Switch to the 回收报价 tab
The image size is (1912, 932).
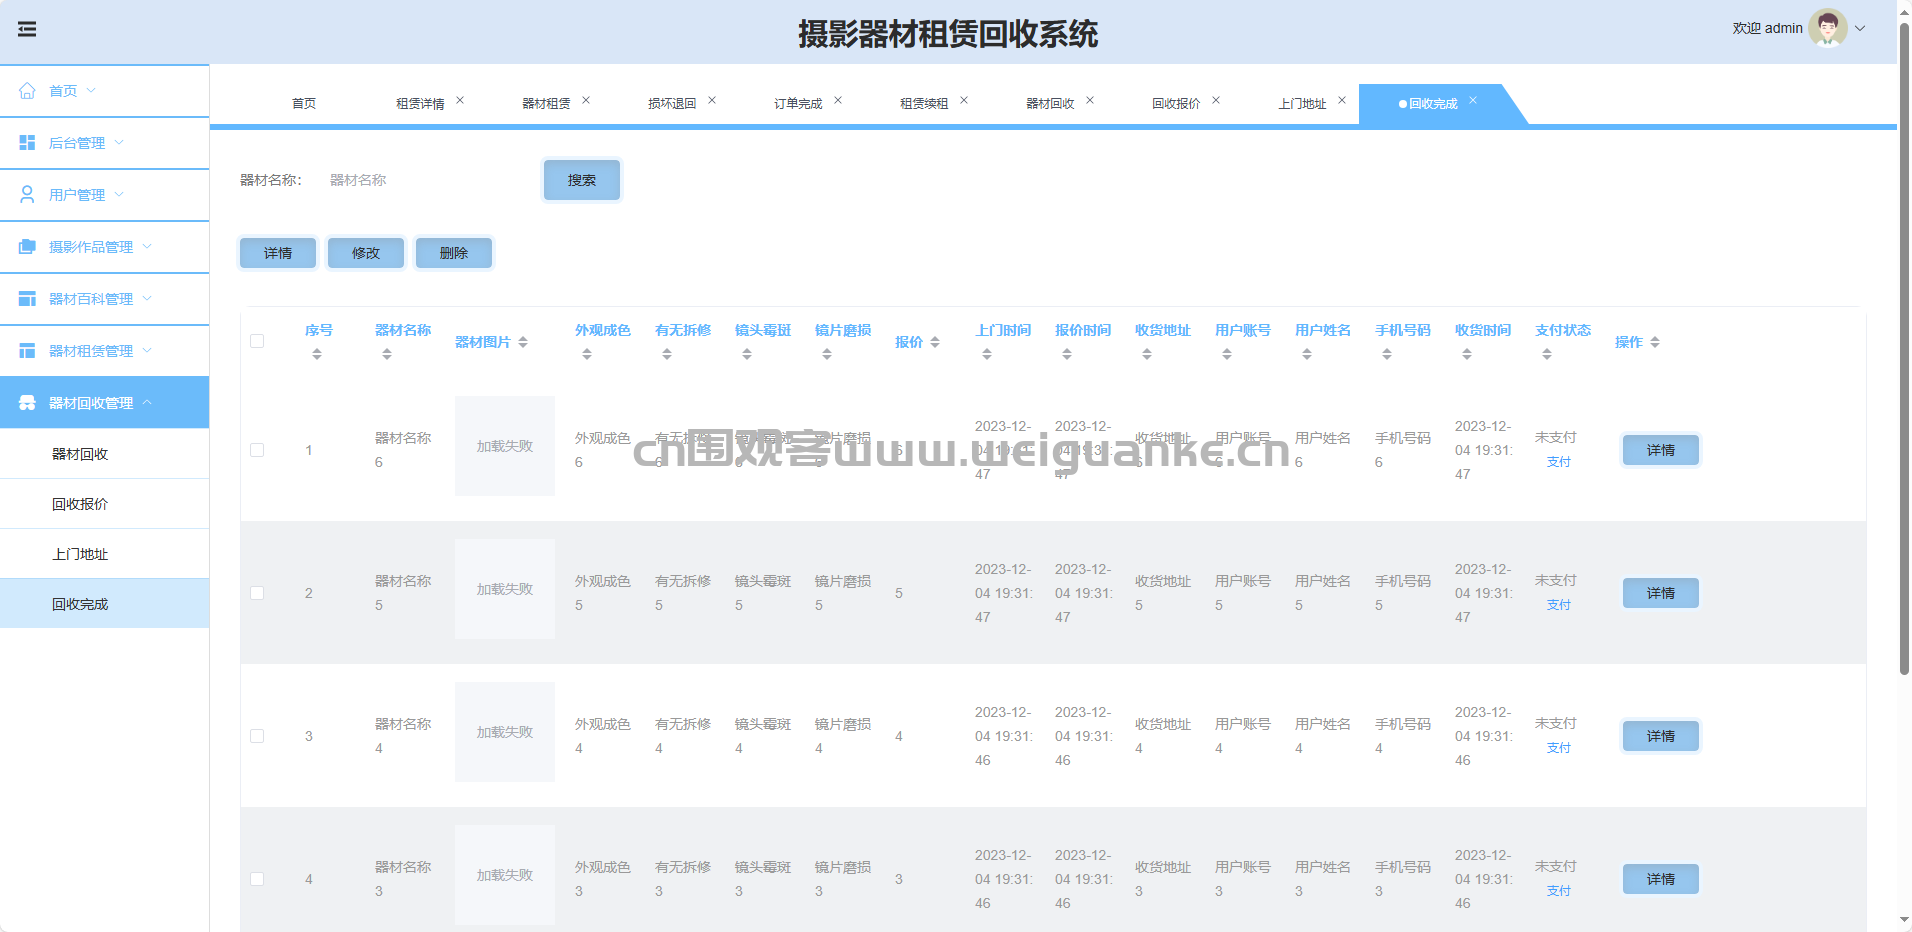point(1175,104)
